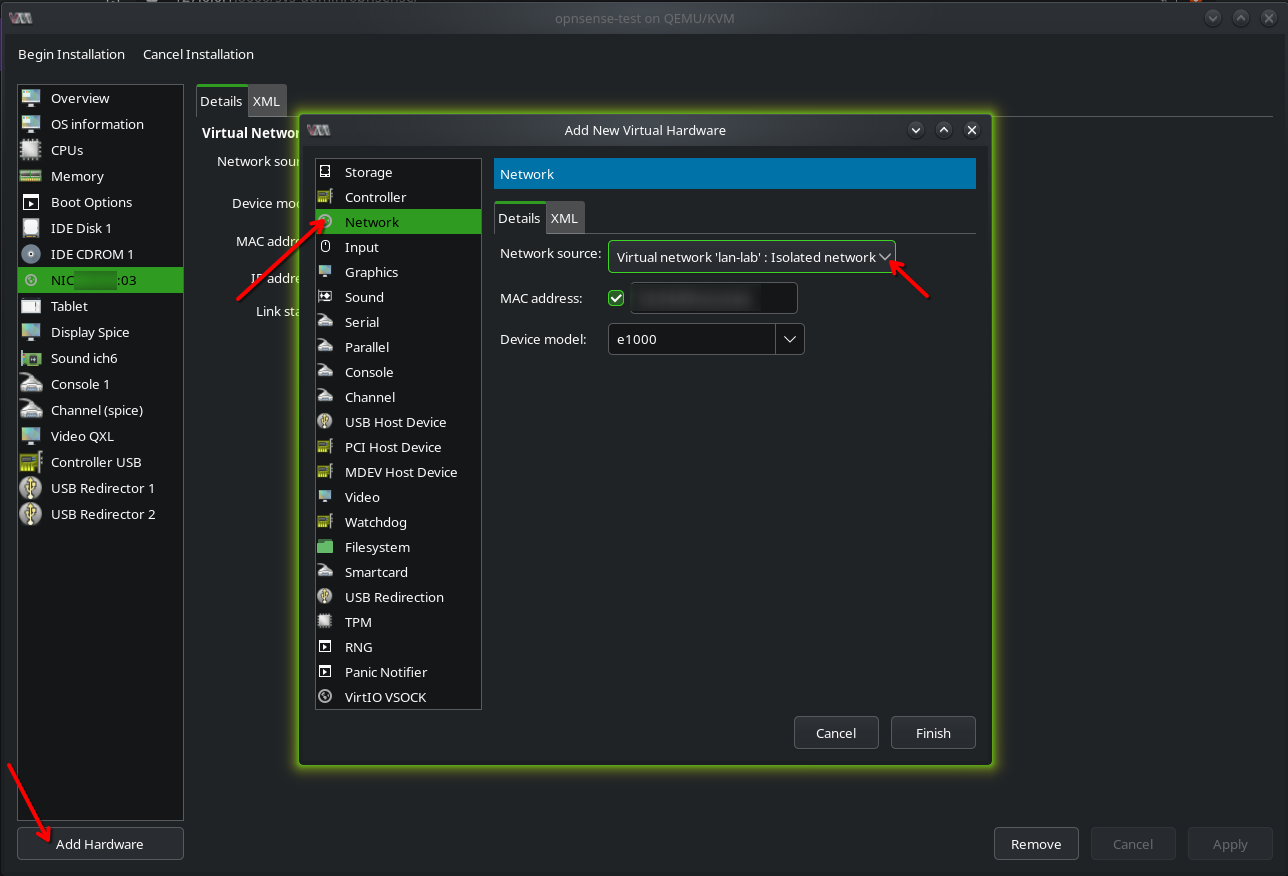Select the VirtIO VSOCK icon
This screenshot has width=1288, height=876.
325,697
